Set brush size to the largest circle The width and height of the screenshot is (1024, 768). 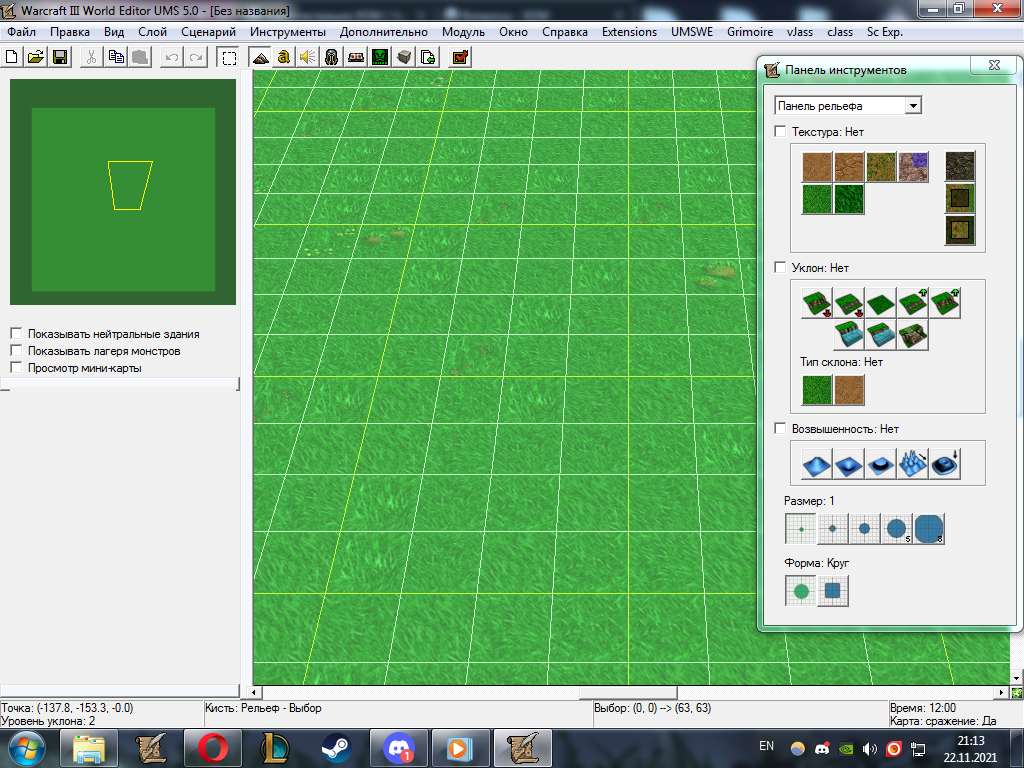tap(929, 529)
